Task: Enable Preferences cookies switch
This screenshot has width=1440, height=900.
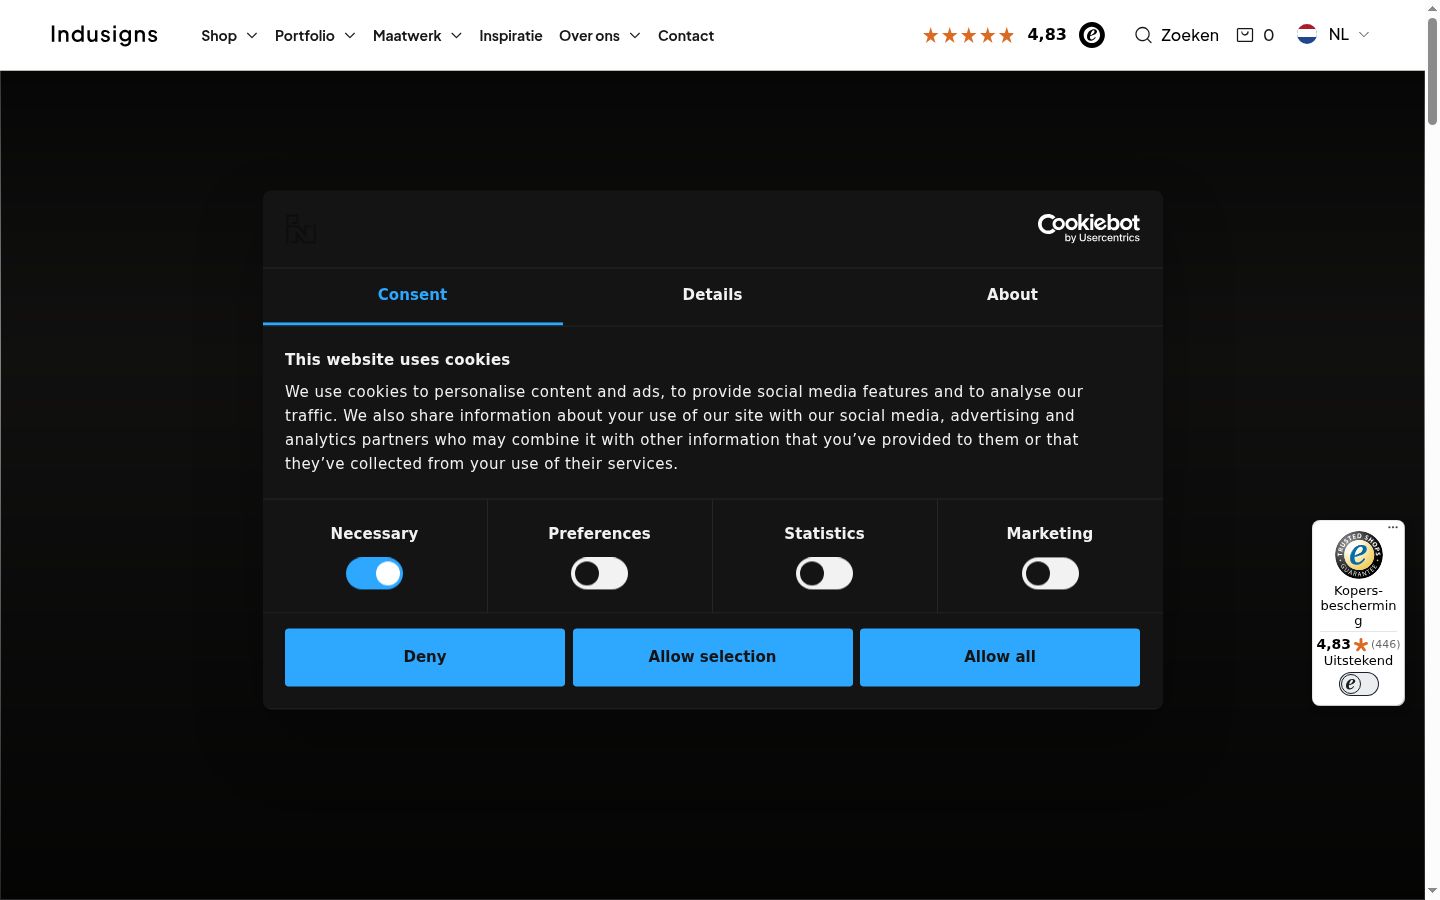Action: click(x=599, y=574)
